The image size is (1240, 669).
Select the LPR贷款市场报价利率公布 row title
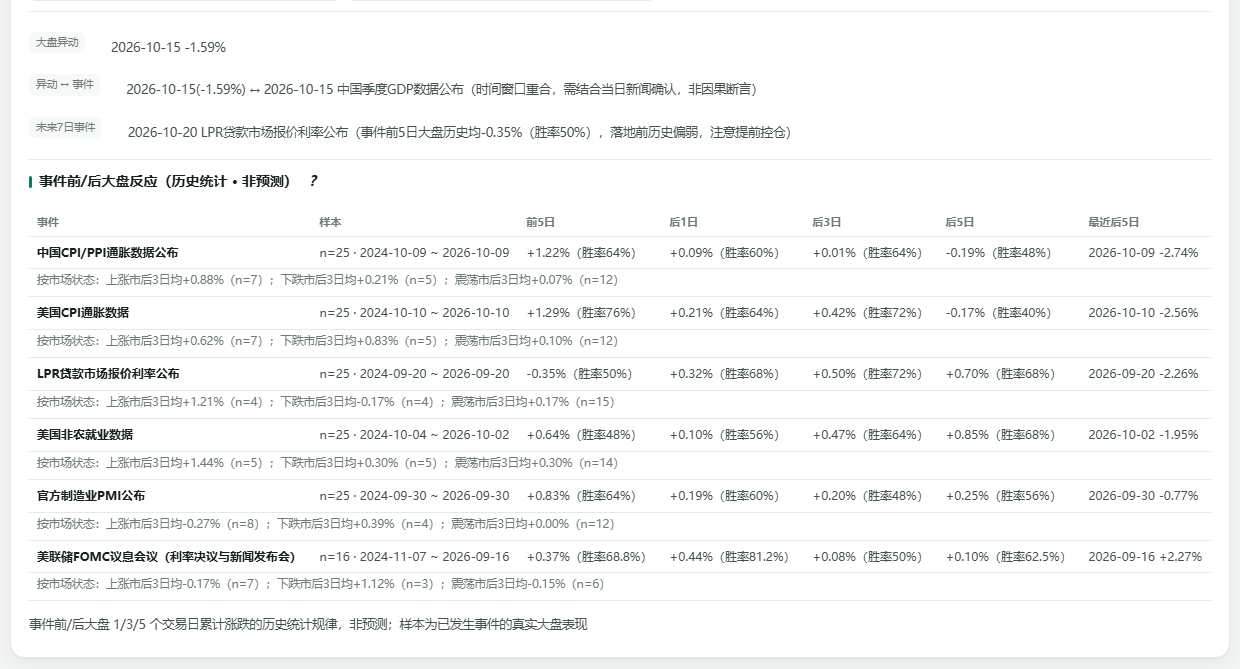(x=108, y=374)
